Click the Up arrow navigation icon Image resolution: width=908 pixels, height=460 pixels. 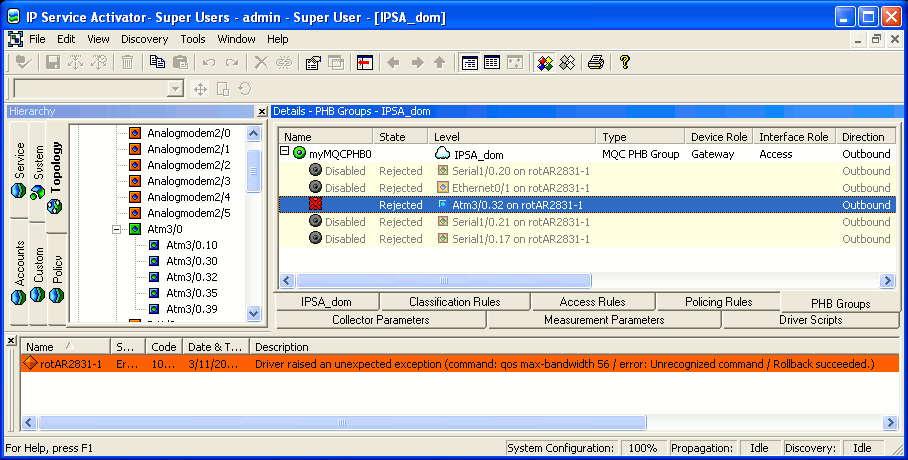point(440,63)
